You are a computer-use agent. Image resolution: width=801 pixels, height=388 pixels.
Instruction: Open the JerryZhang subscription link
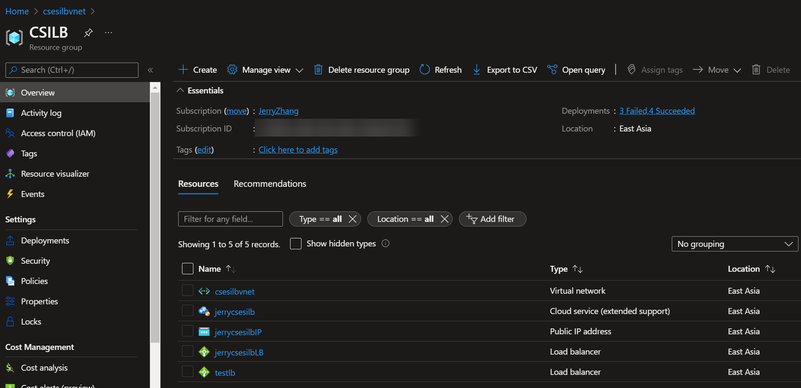[x=278, y=111]
